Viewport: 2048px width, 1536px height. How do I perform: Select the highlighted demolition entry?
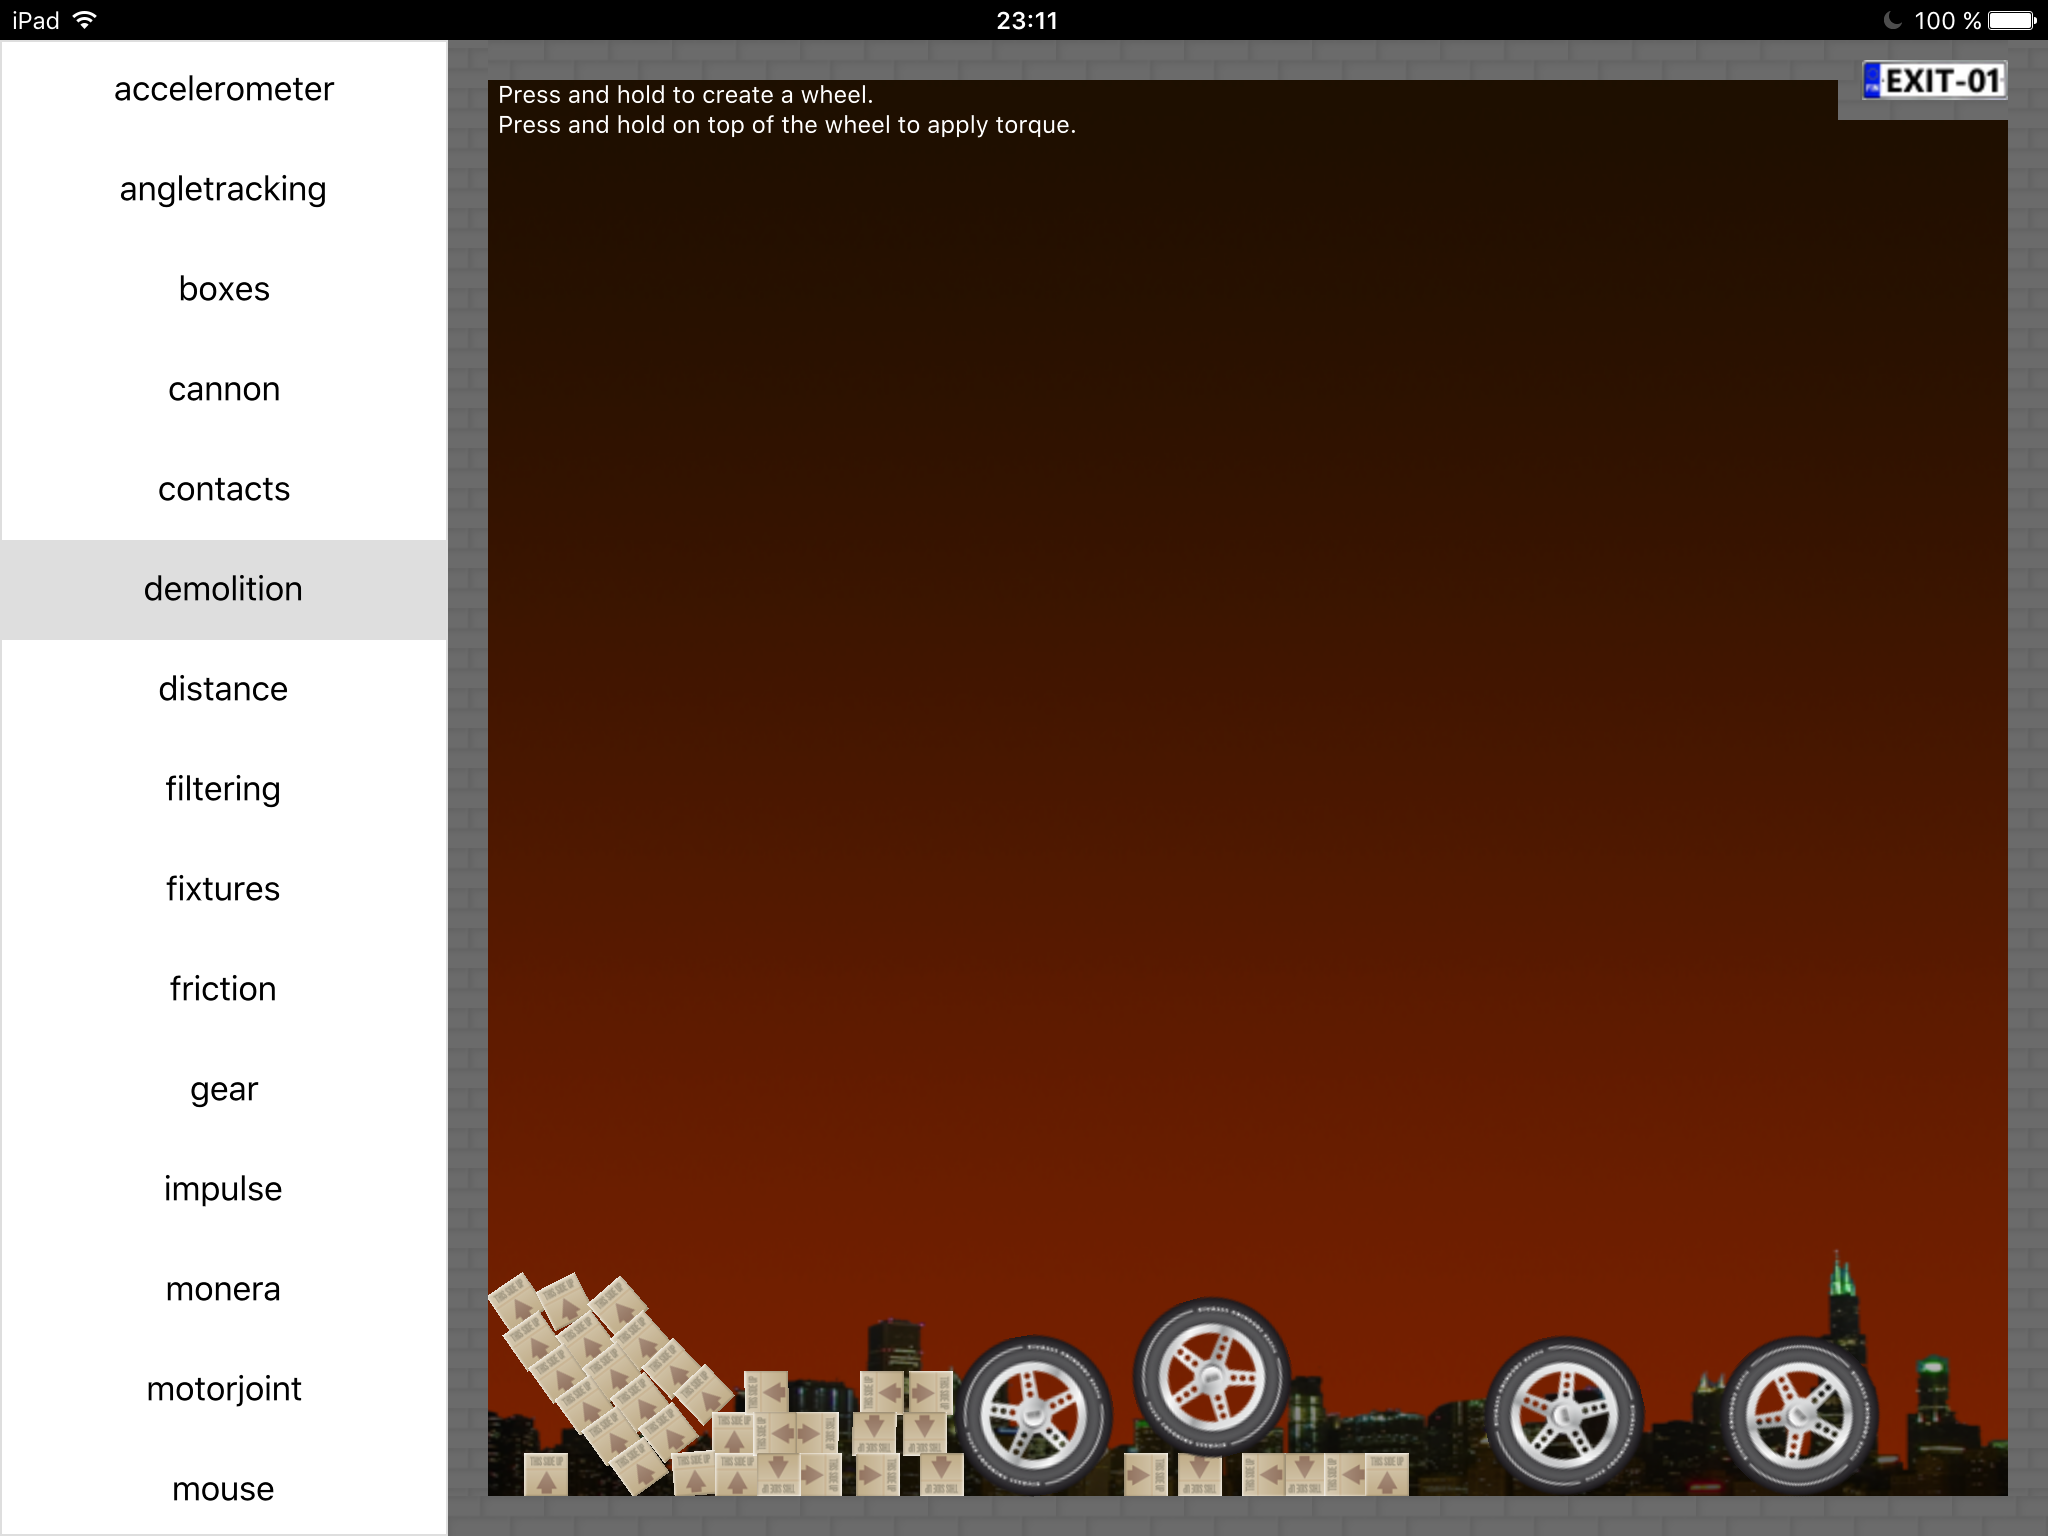[224, 590]
